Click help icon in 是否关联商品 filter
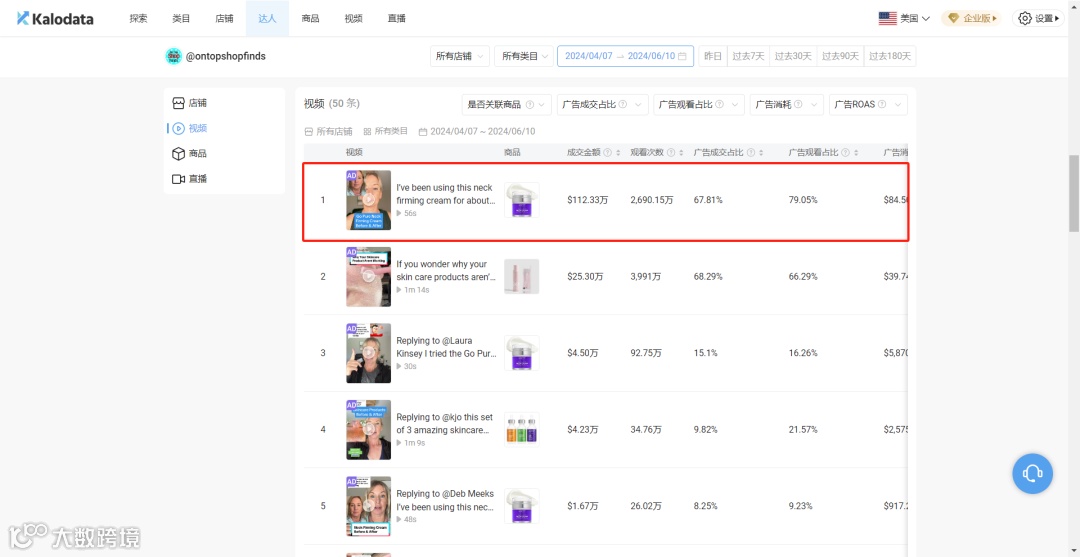 [x=530, y=105]
